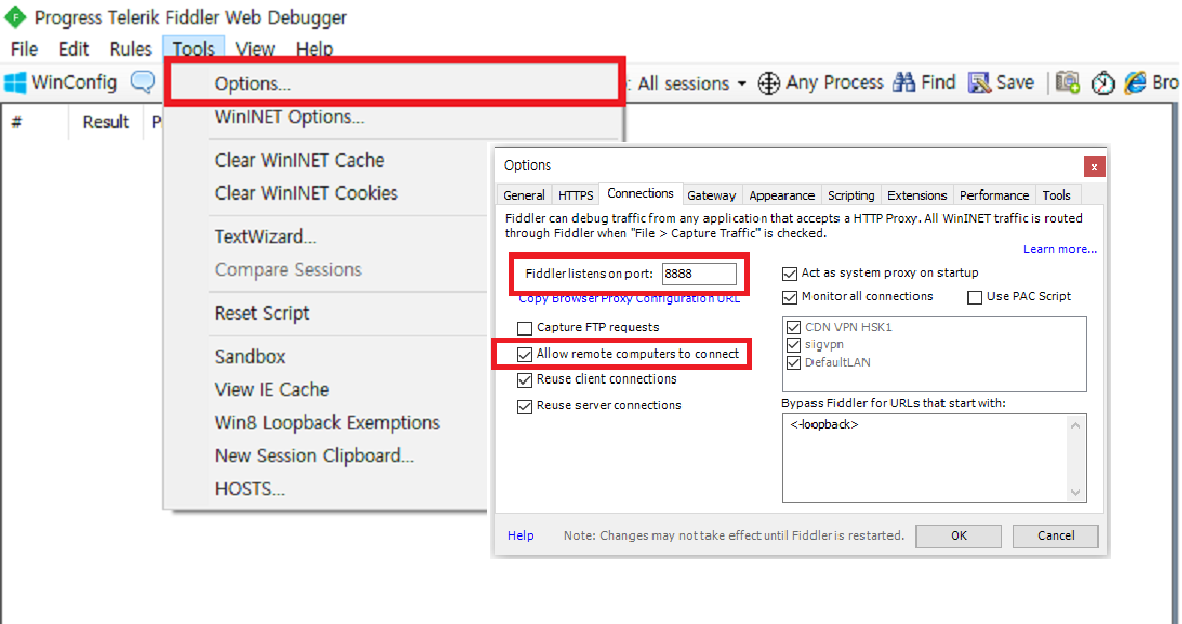
Task: Switch to the HTTPS tab
Action: pyautogui.click(x=575, y=195)
